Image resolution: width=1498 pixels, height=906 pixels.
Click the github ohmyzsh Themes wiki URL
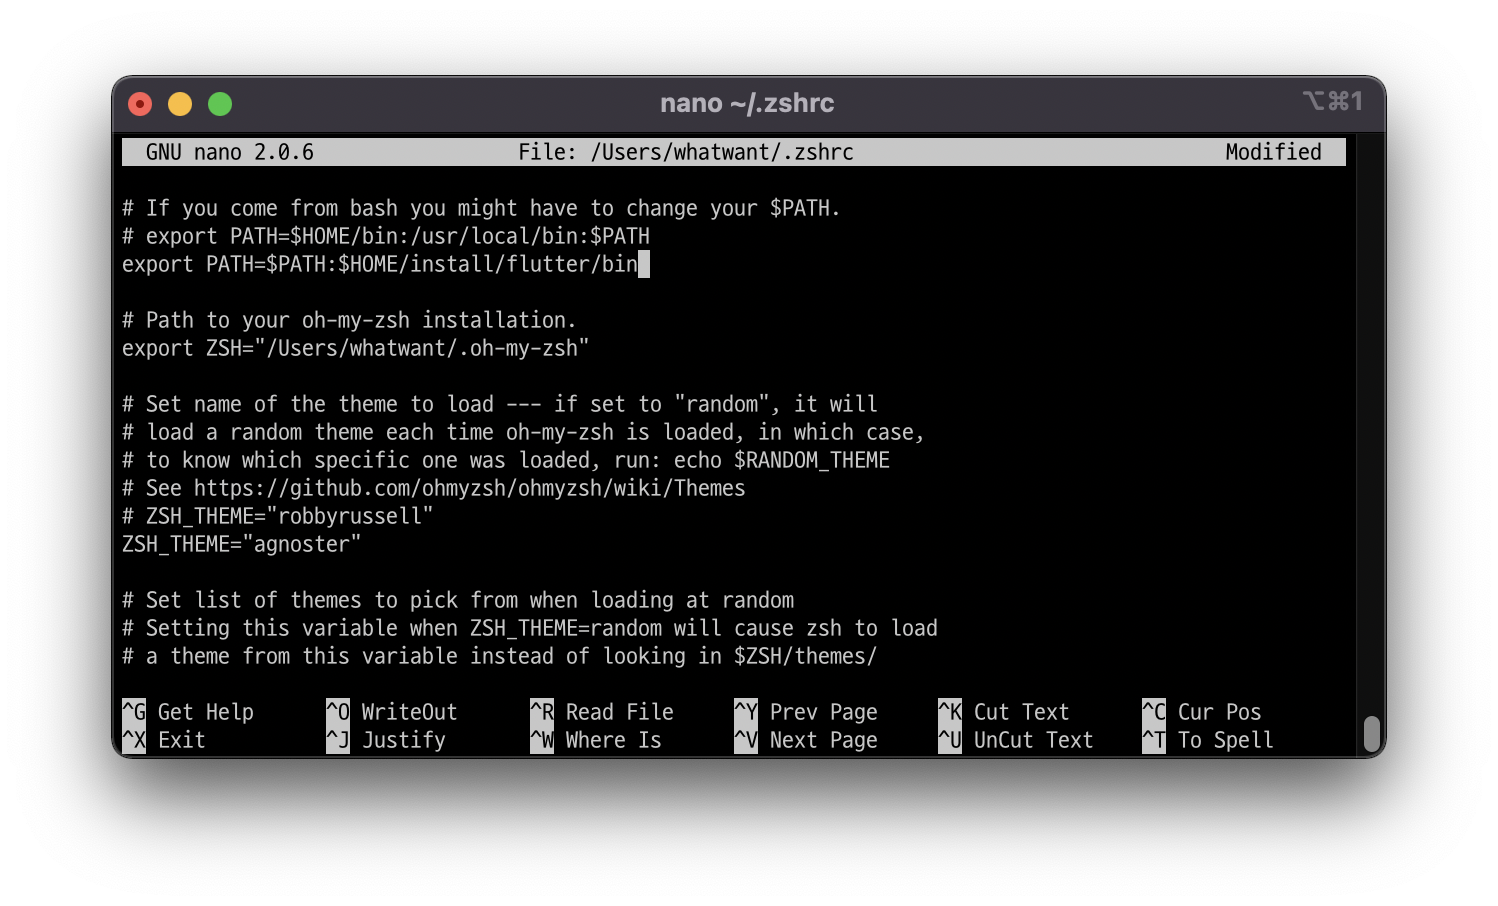point(470,488)
